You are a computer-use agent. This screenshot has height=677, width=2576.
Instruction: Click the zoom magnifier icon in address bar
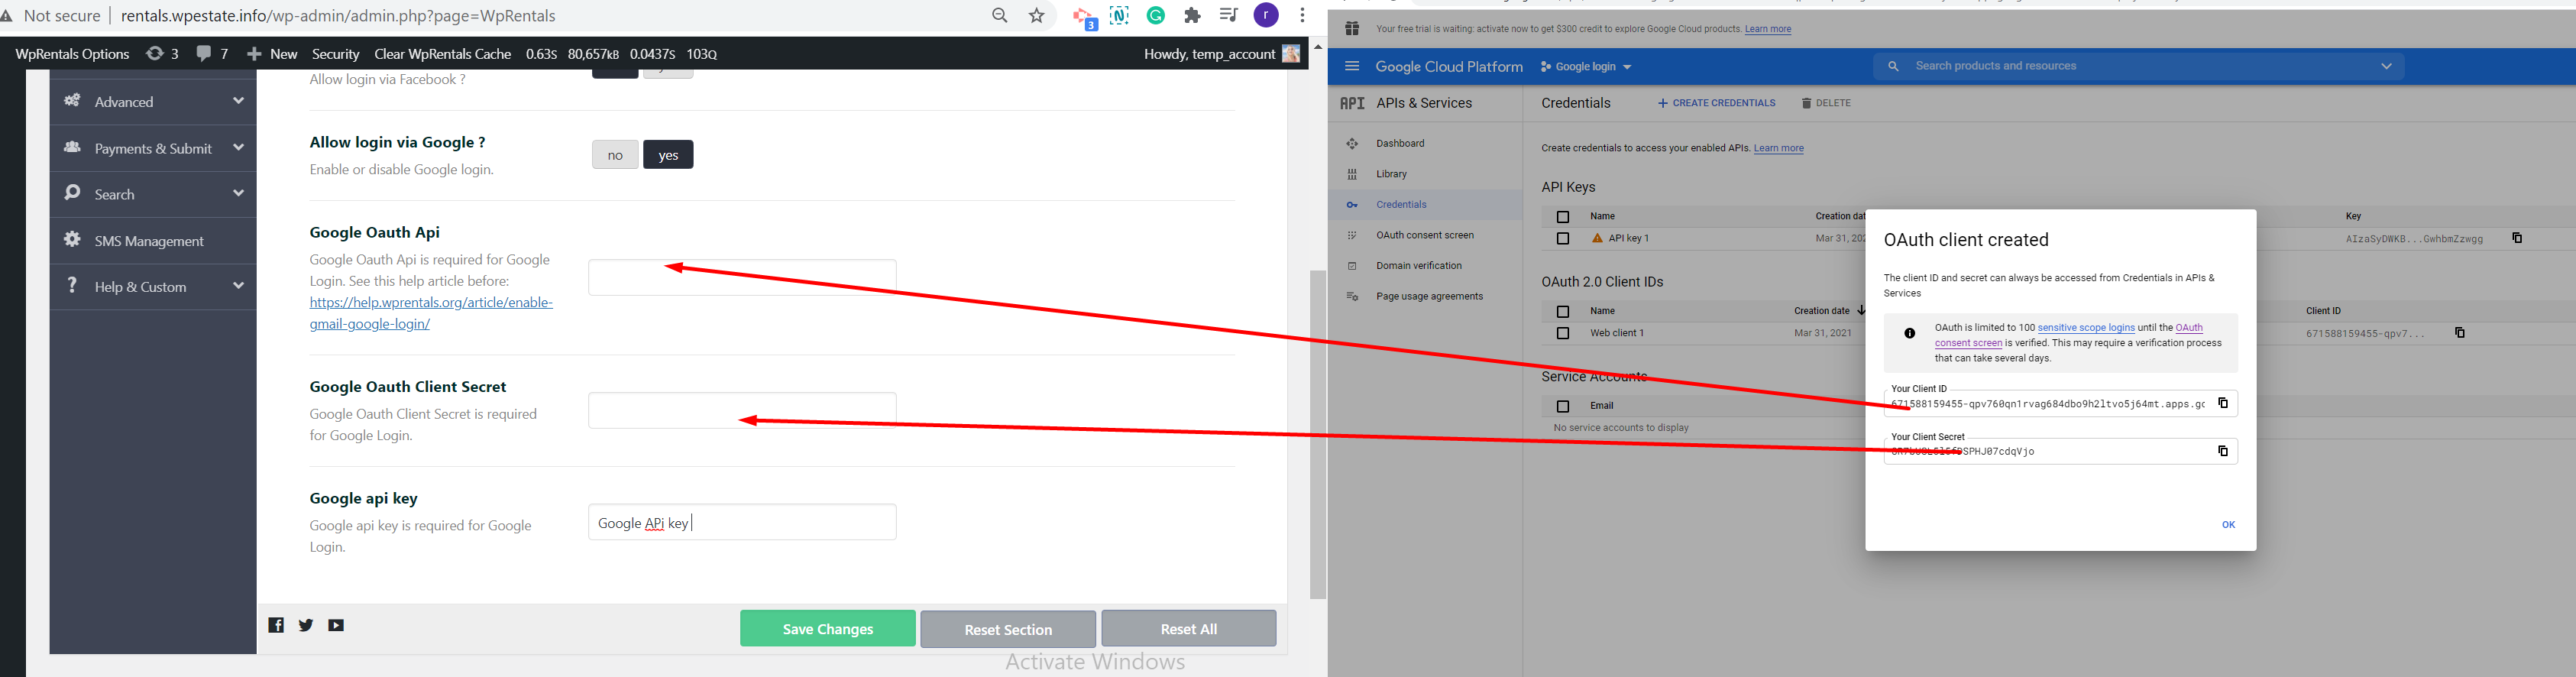coord(999,16)
